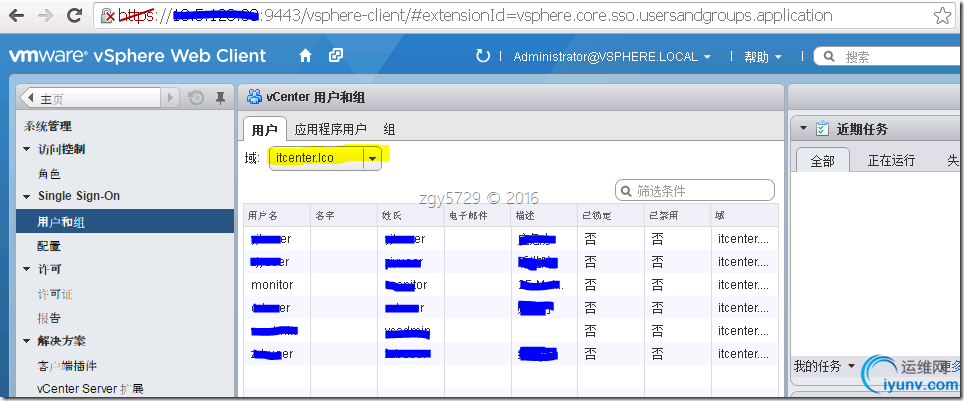Open 客户端插件 in the navigator
The height and width of the screenshot is (401, 964).
click(67, 366)
